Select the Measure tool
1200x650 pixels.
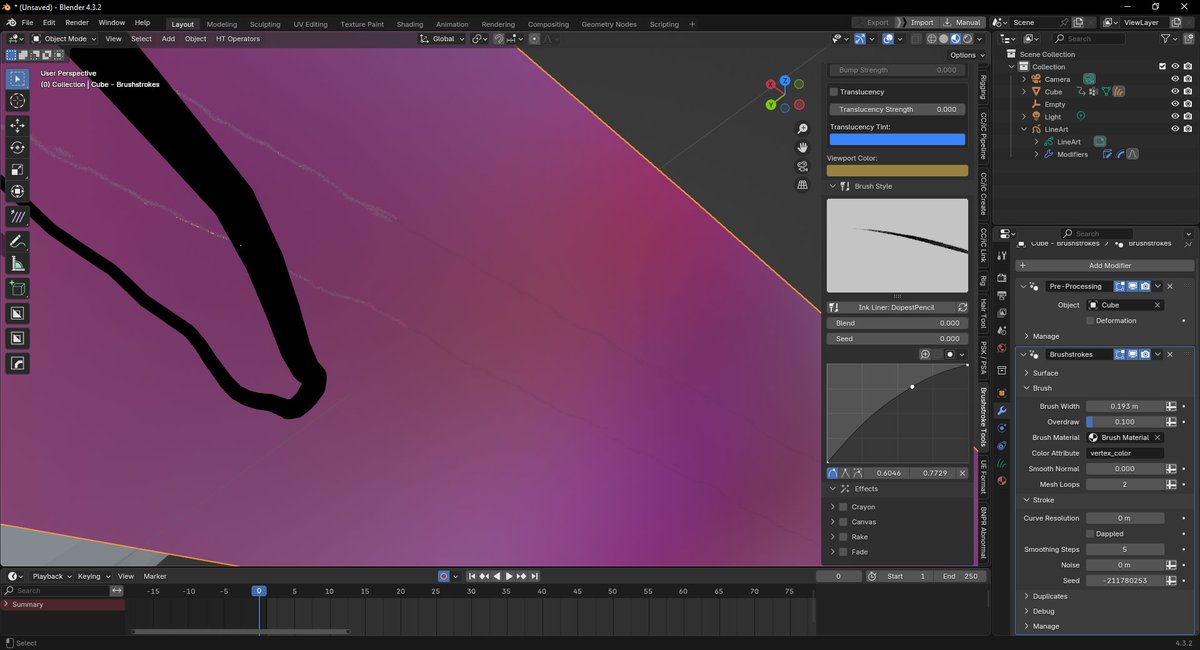click(x=17, y=264)
